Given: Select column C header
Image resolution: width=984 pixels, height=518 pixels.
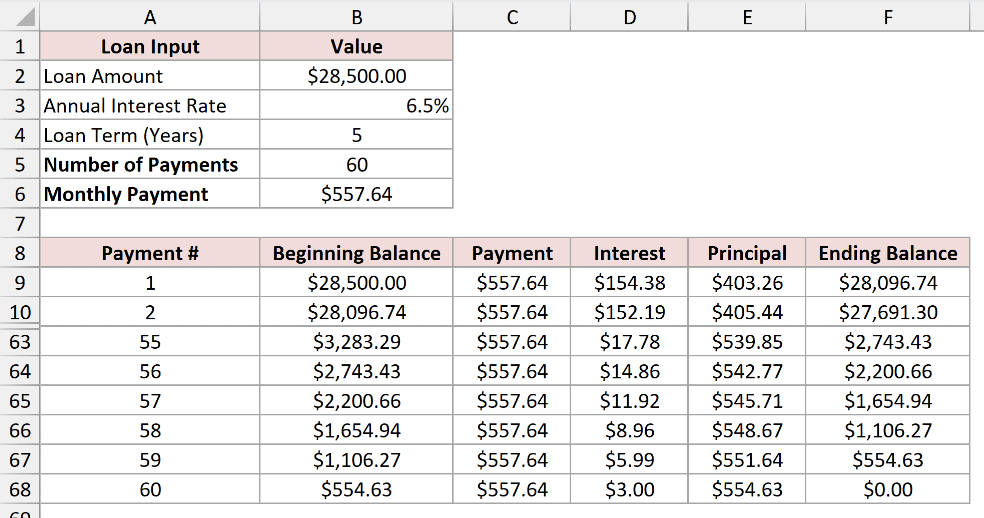Looking at the screenshot, I should click(512, 17).
